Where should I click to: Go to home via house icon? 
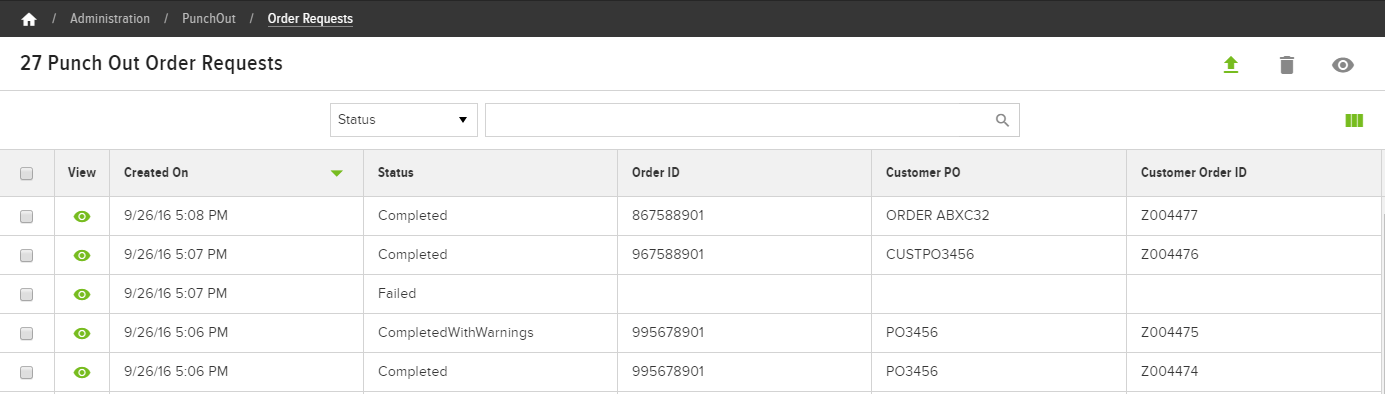pyautogui.click(x=28, y=19)
